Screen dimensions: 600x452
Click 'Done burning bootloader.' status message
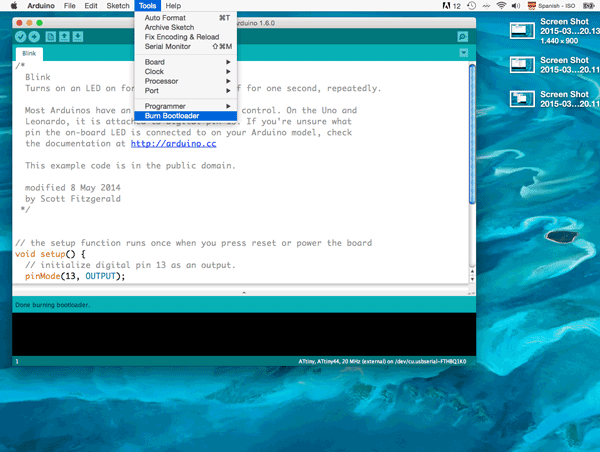[52, 305]
